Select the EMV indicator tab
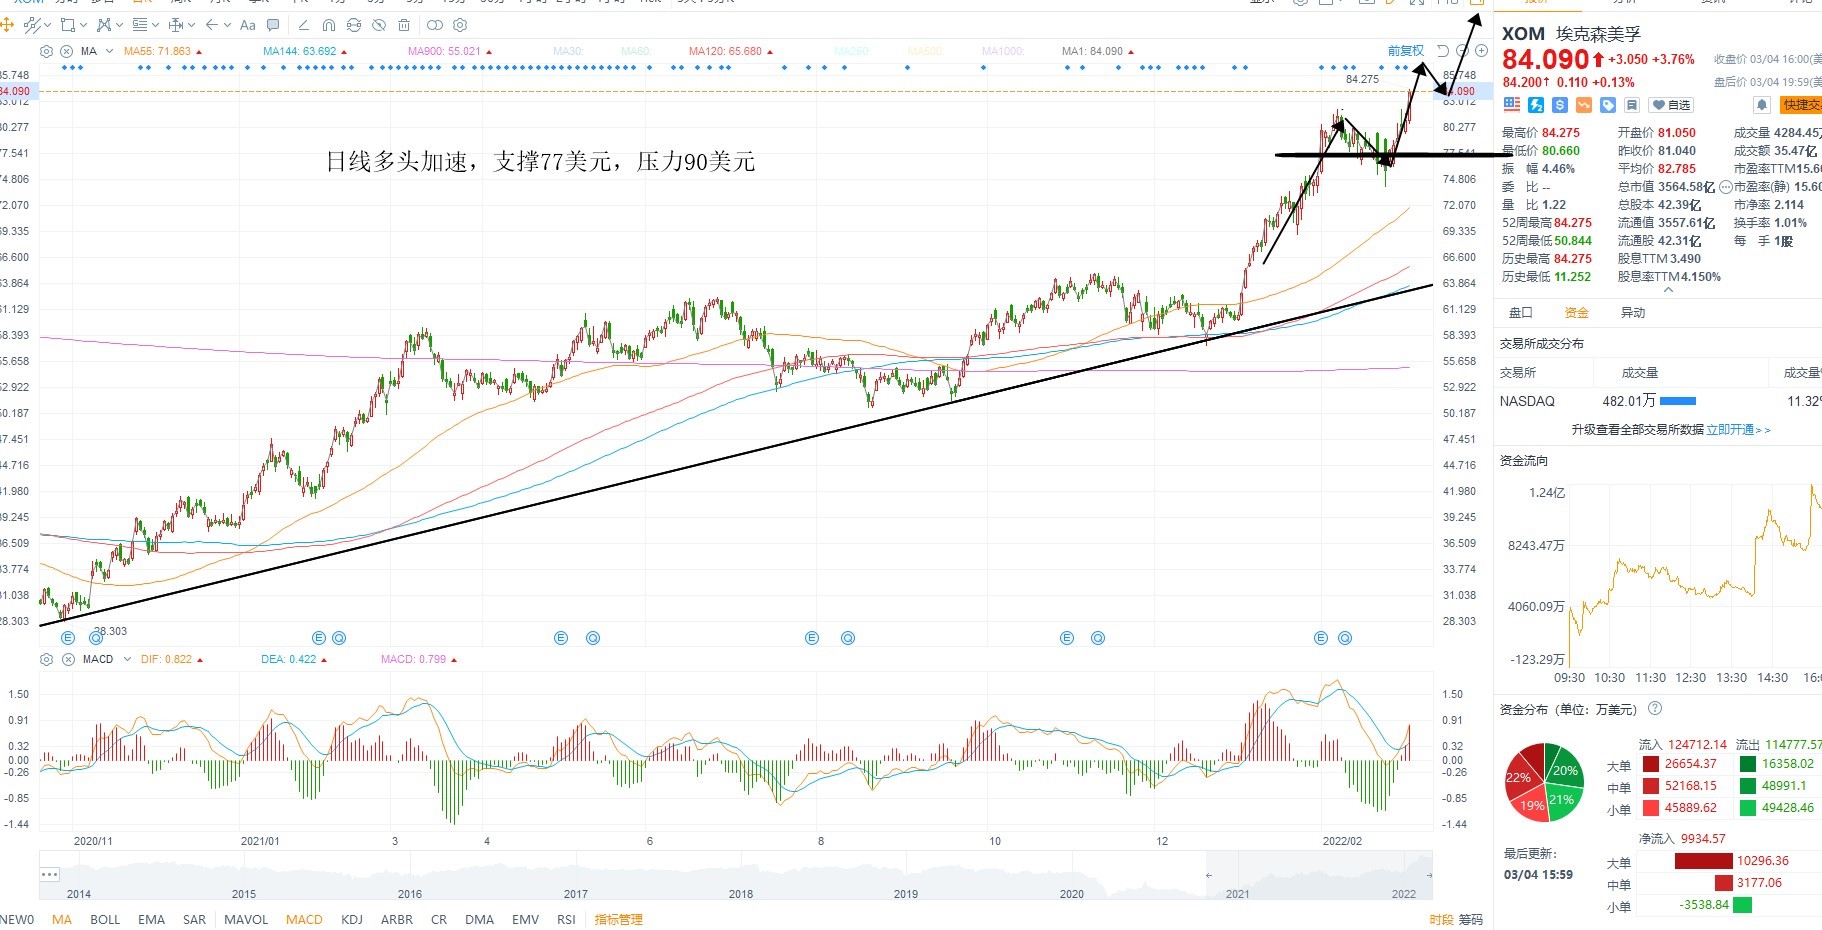Screen dimensions: 1822x930 (x=525, y=919)
